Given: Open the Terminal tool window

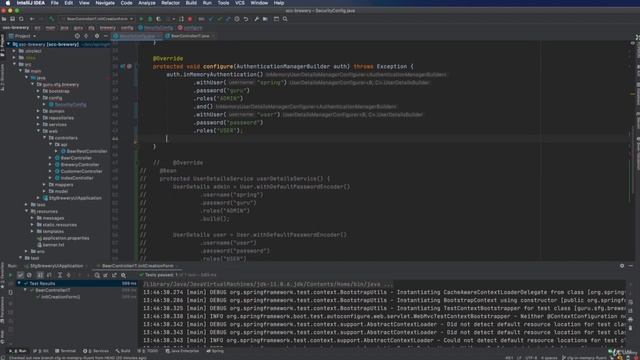Looking at the screenshot, I should (65, 351).
